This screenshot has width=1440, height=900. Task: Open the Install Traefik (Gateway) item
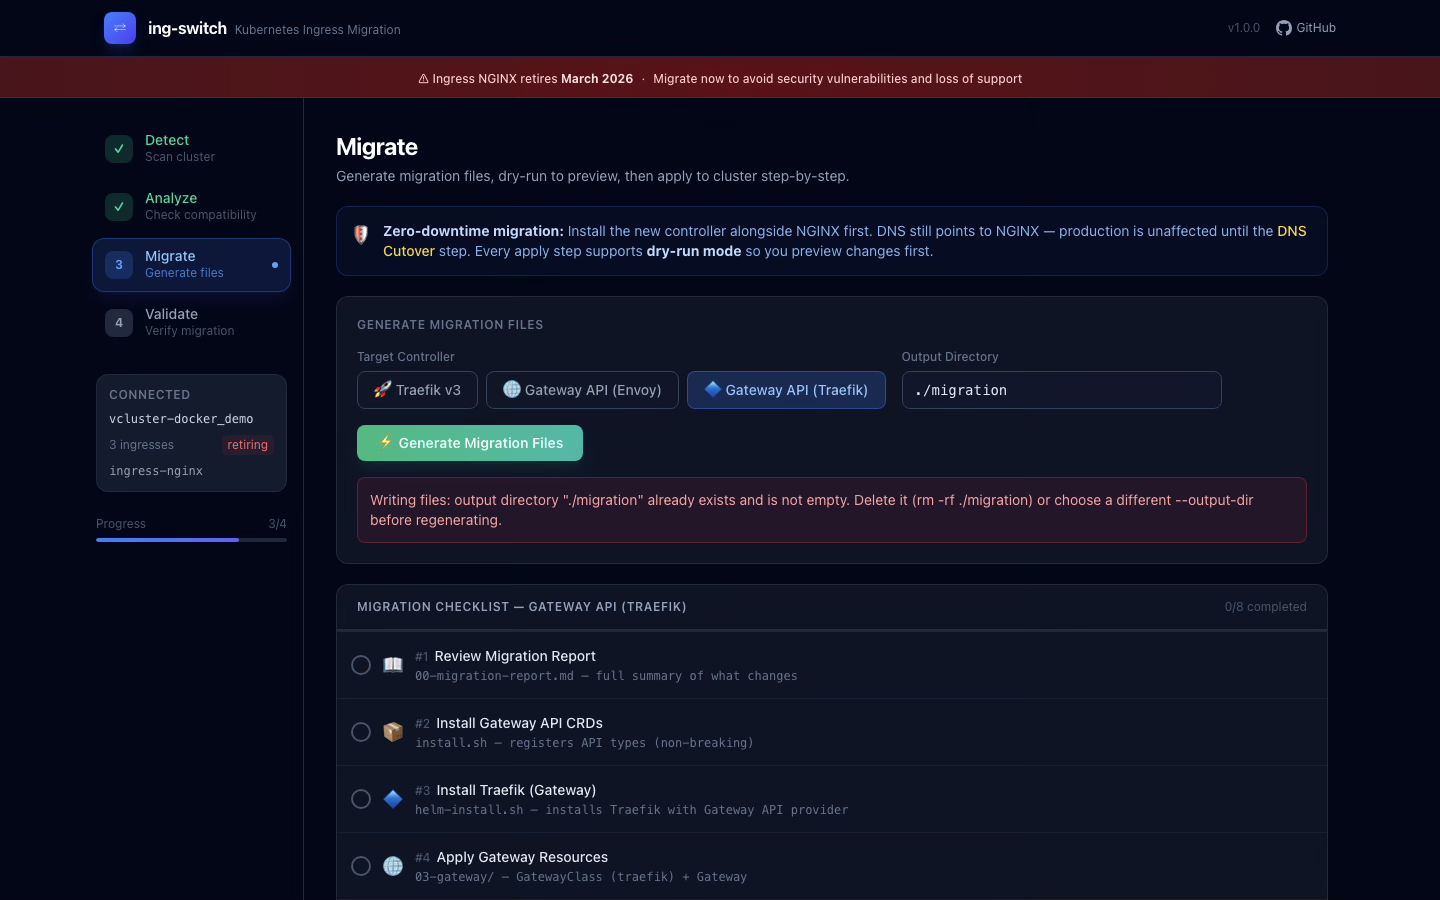(x=832, y=799)
